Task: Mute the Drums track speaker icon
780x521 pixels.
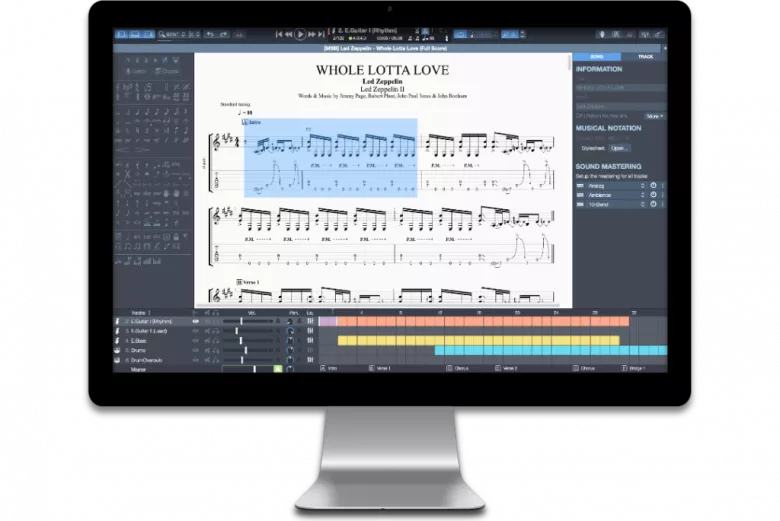Action: pos(207,350)
